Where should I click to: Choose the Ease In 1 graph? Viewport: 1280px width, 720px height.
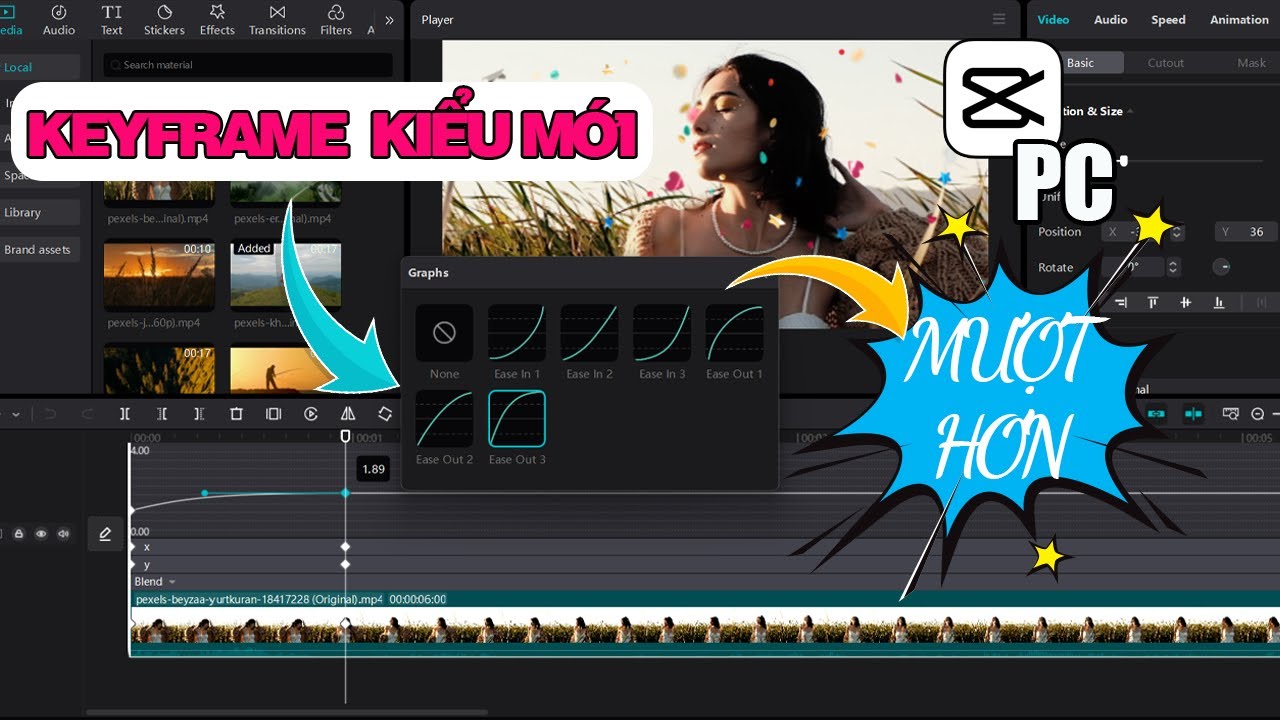517,333
